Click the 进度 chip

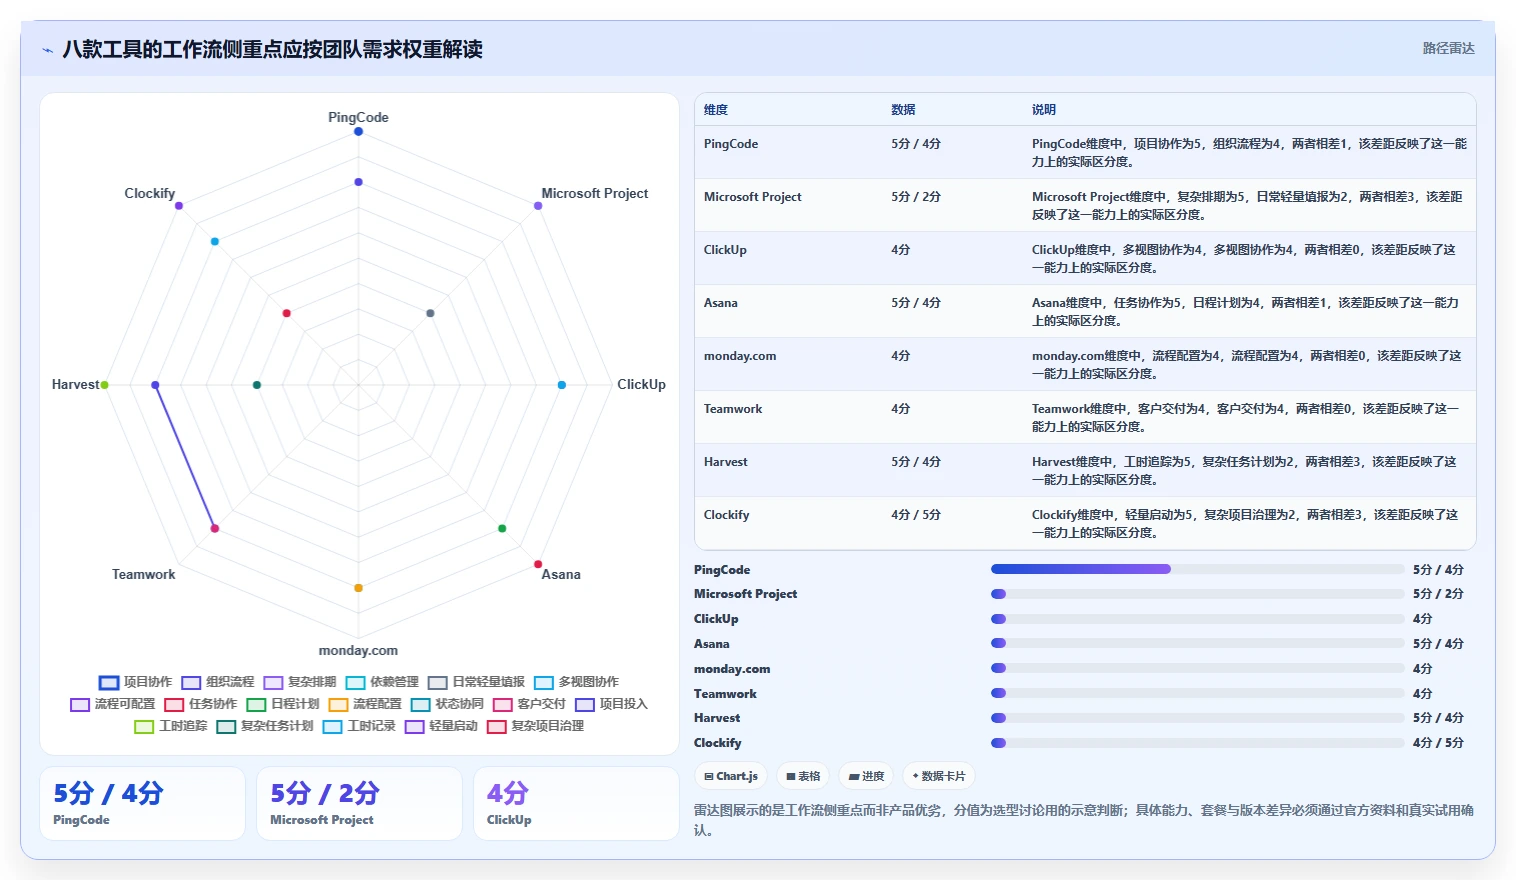(x=866, y=776)
